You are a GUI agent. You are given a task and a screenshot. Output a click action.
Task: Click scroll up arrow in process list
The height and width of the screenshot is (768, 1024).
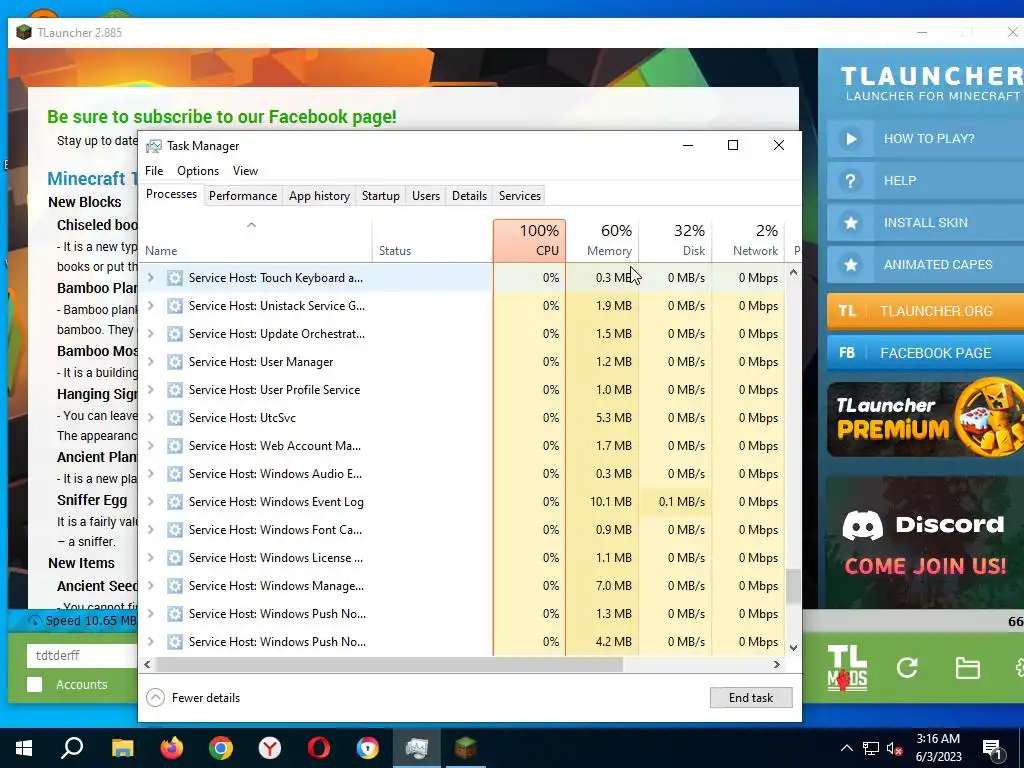[793, 272]
